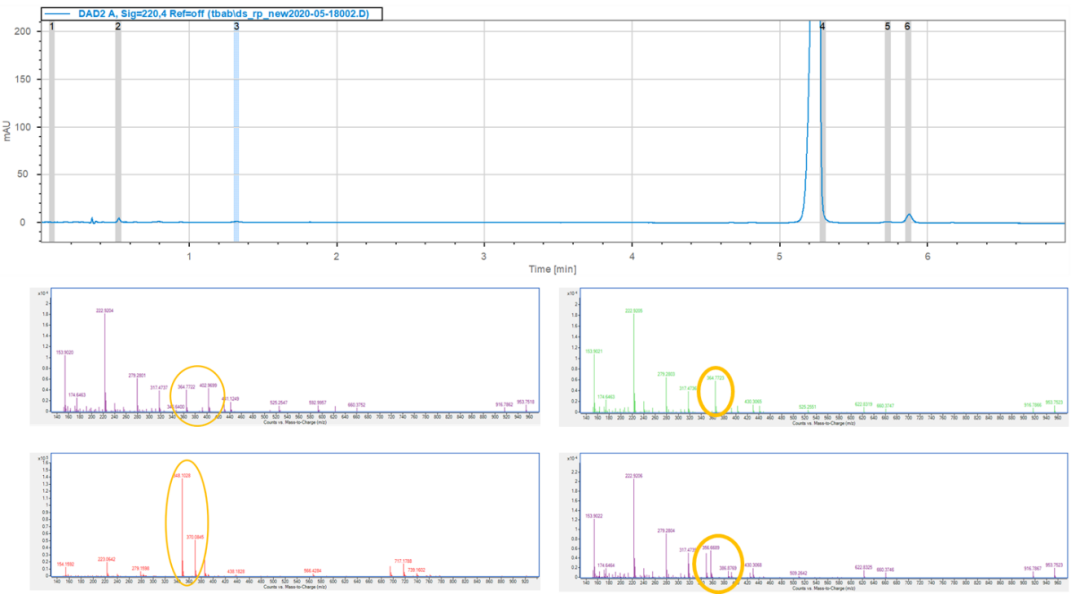1080x594 pixels.
Task: Click the 222.9206 peak label in bottom-right spectrum
Action: point(634,475)
